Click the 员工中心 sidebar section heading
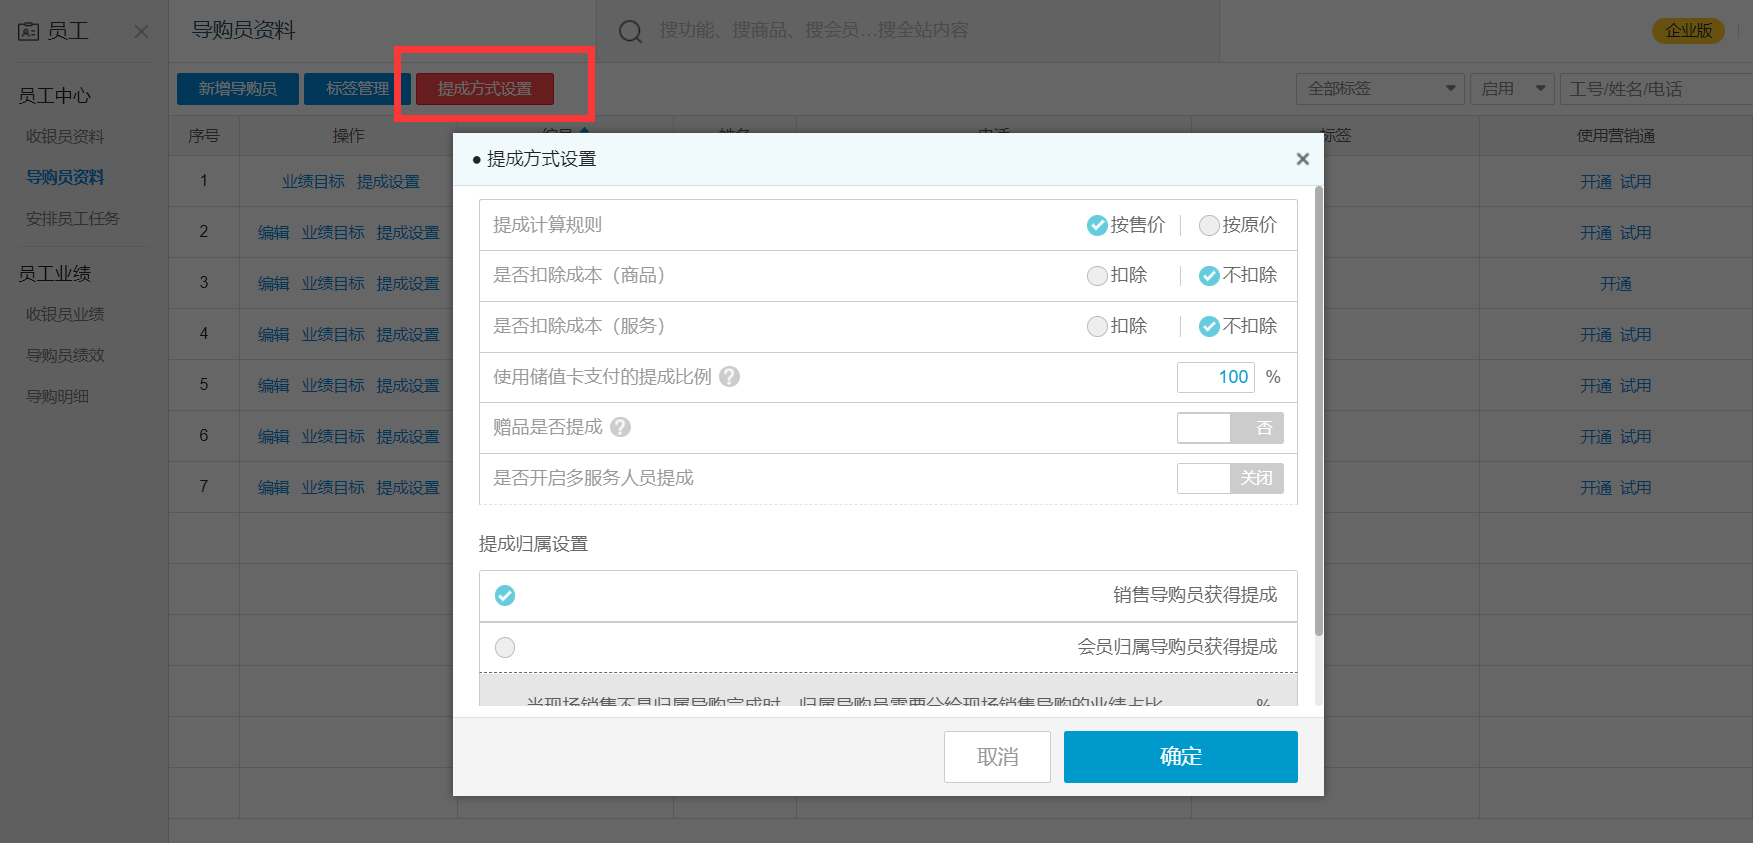Screen dimensions: 1753x843 (54, 96)
